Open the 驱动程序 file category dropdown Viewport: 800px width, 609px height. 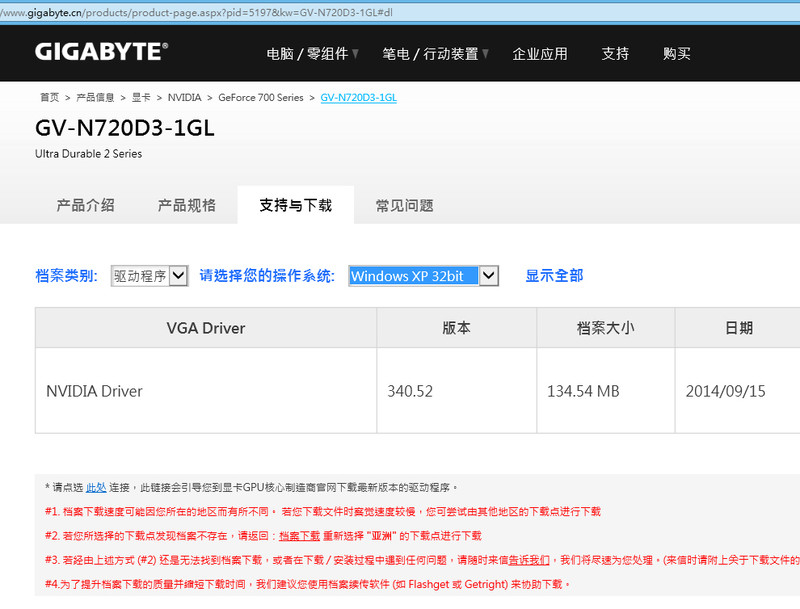pos(149,276)
